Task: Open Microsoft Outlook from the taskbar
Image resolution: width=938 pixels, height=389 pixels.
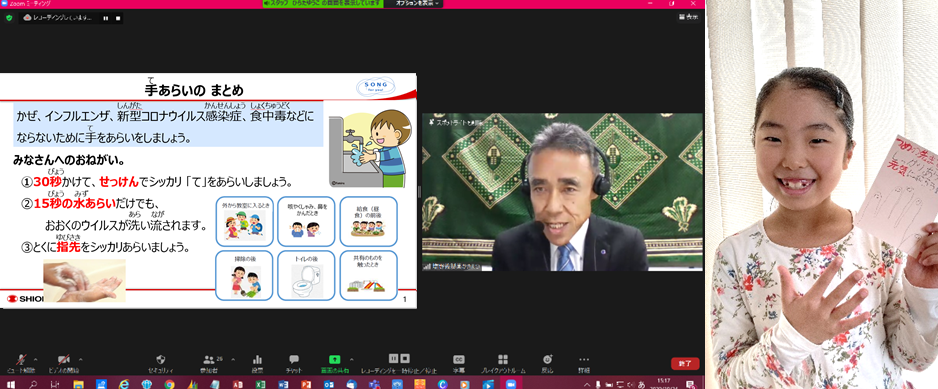Action: coord(328,384)
